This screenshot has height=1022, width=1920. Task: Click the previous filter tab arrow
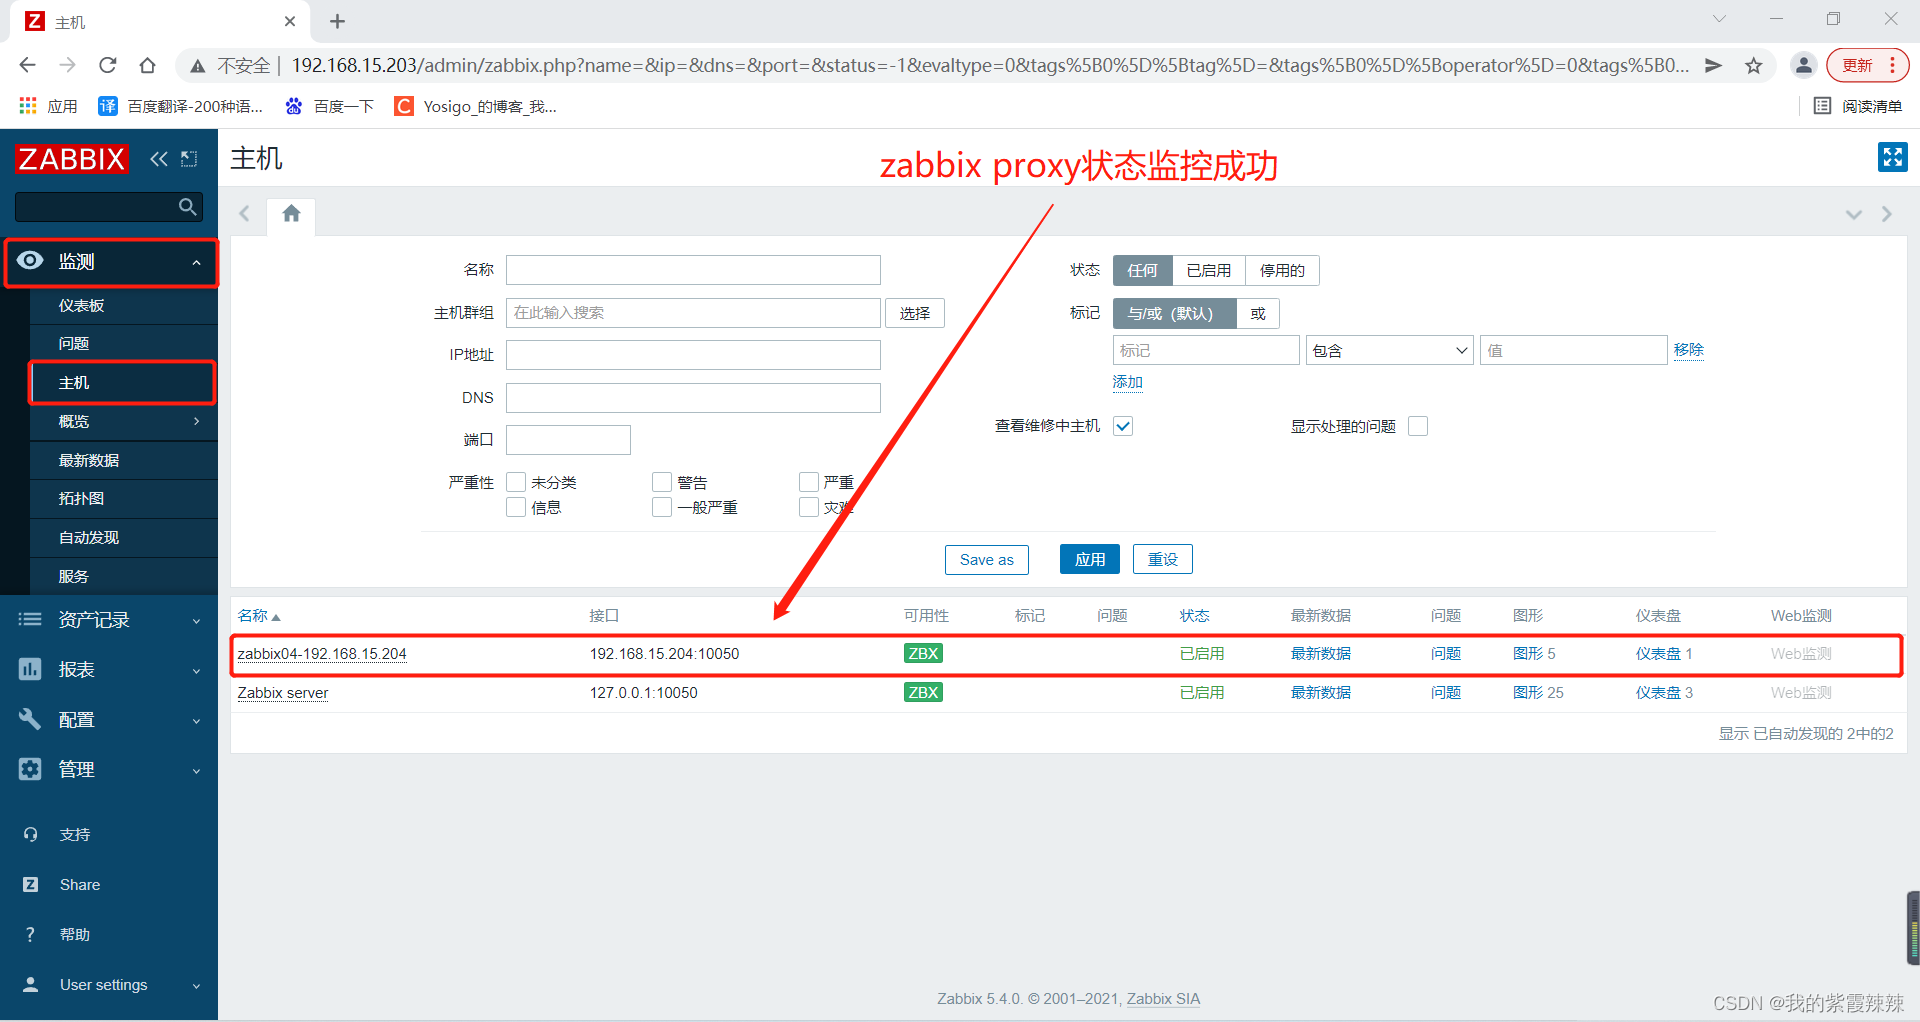coord(245,214)
